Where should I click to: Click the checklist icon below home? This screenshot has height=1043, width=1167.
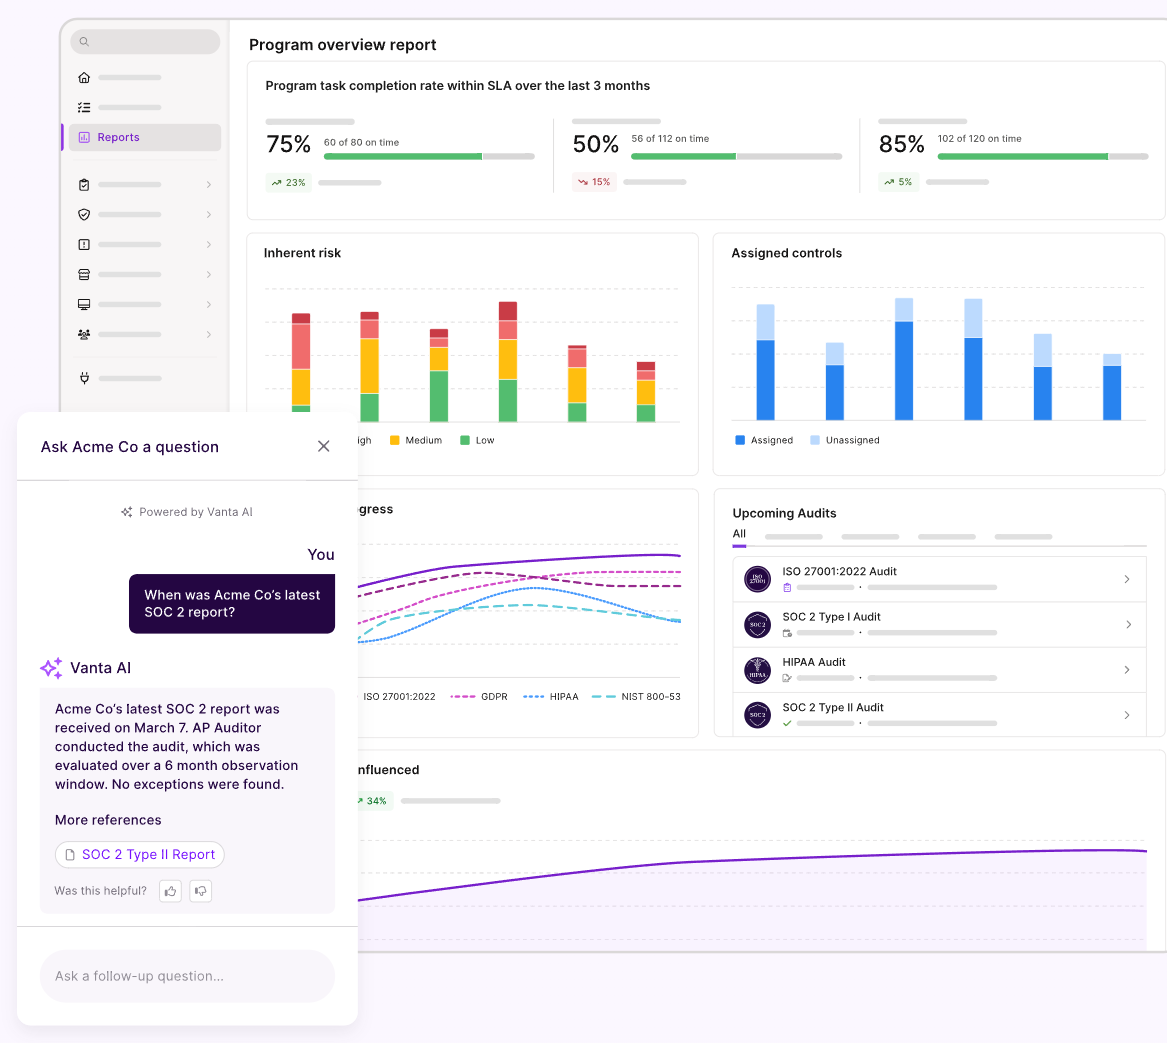point(84,107)
